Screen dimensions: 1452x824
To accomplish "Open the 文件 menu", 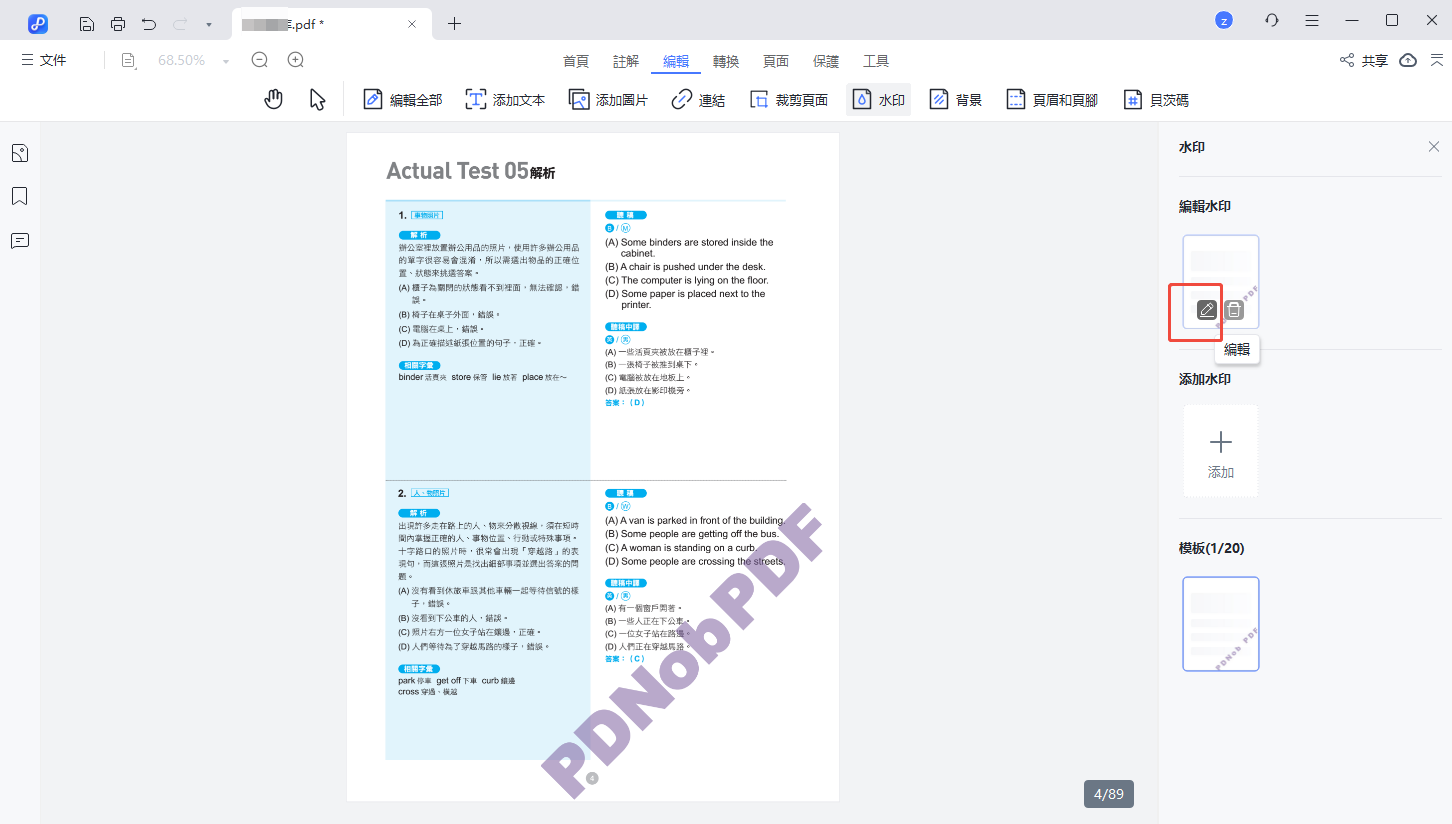I will pyautogui.click(x=44, y=60).
